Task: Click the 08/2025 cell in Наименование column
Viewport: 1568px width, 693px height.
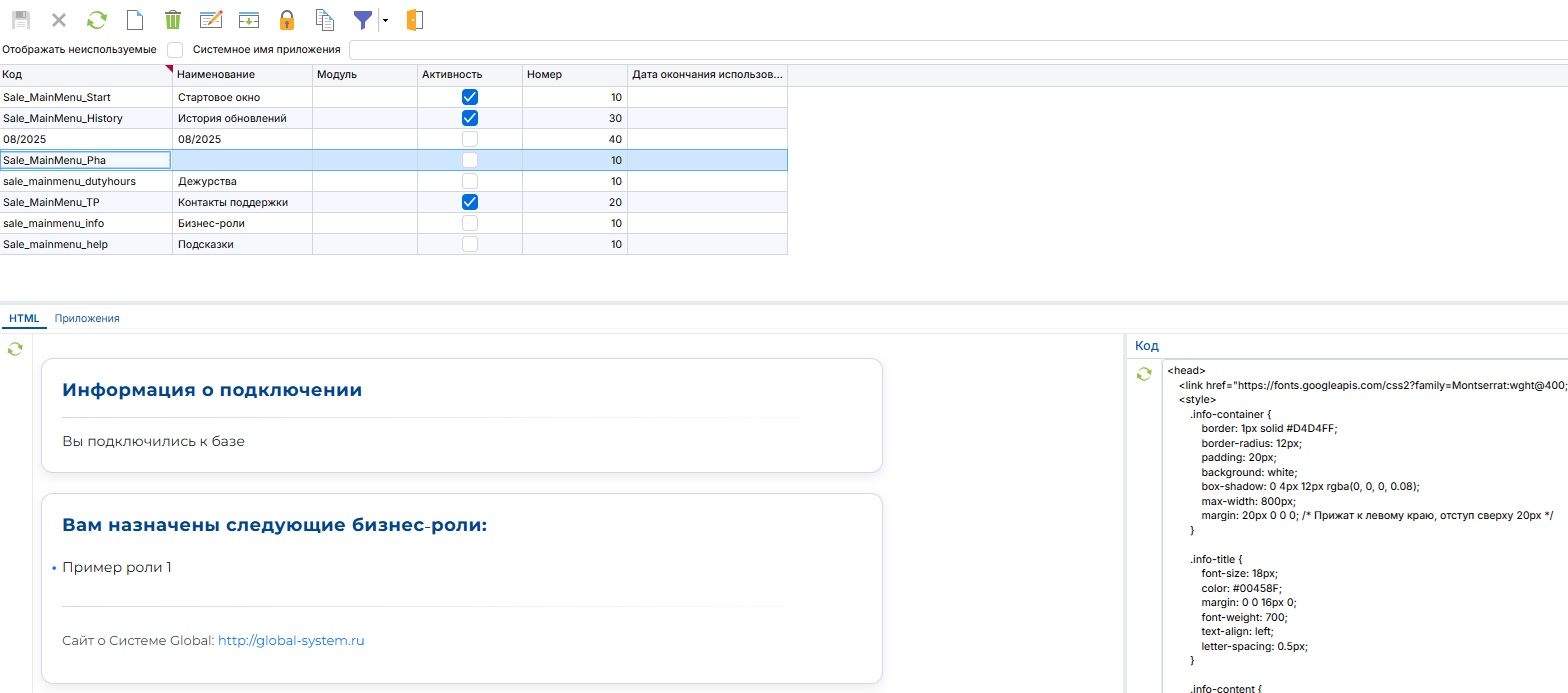Action: [x=243, y=139]
